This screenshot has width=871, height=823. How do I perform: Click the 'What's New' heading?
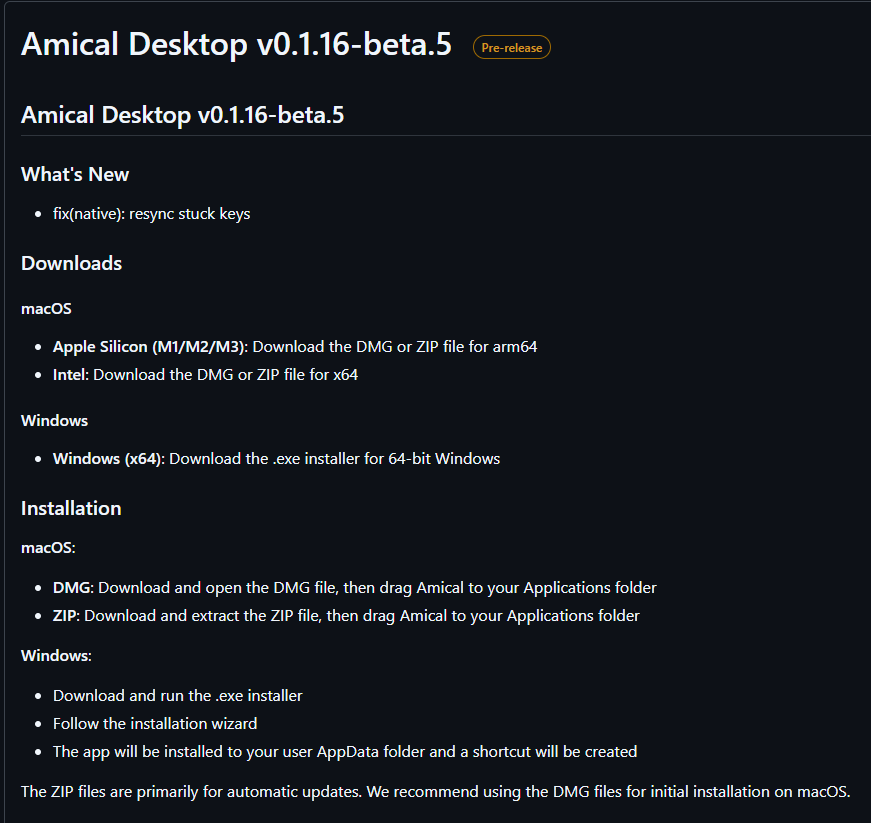75,174
